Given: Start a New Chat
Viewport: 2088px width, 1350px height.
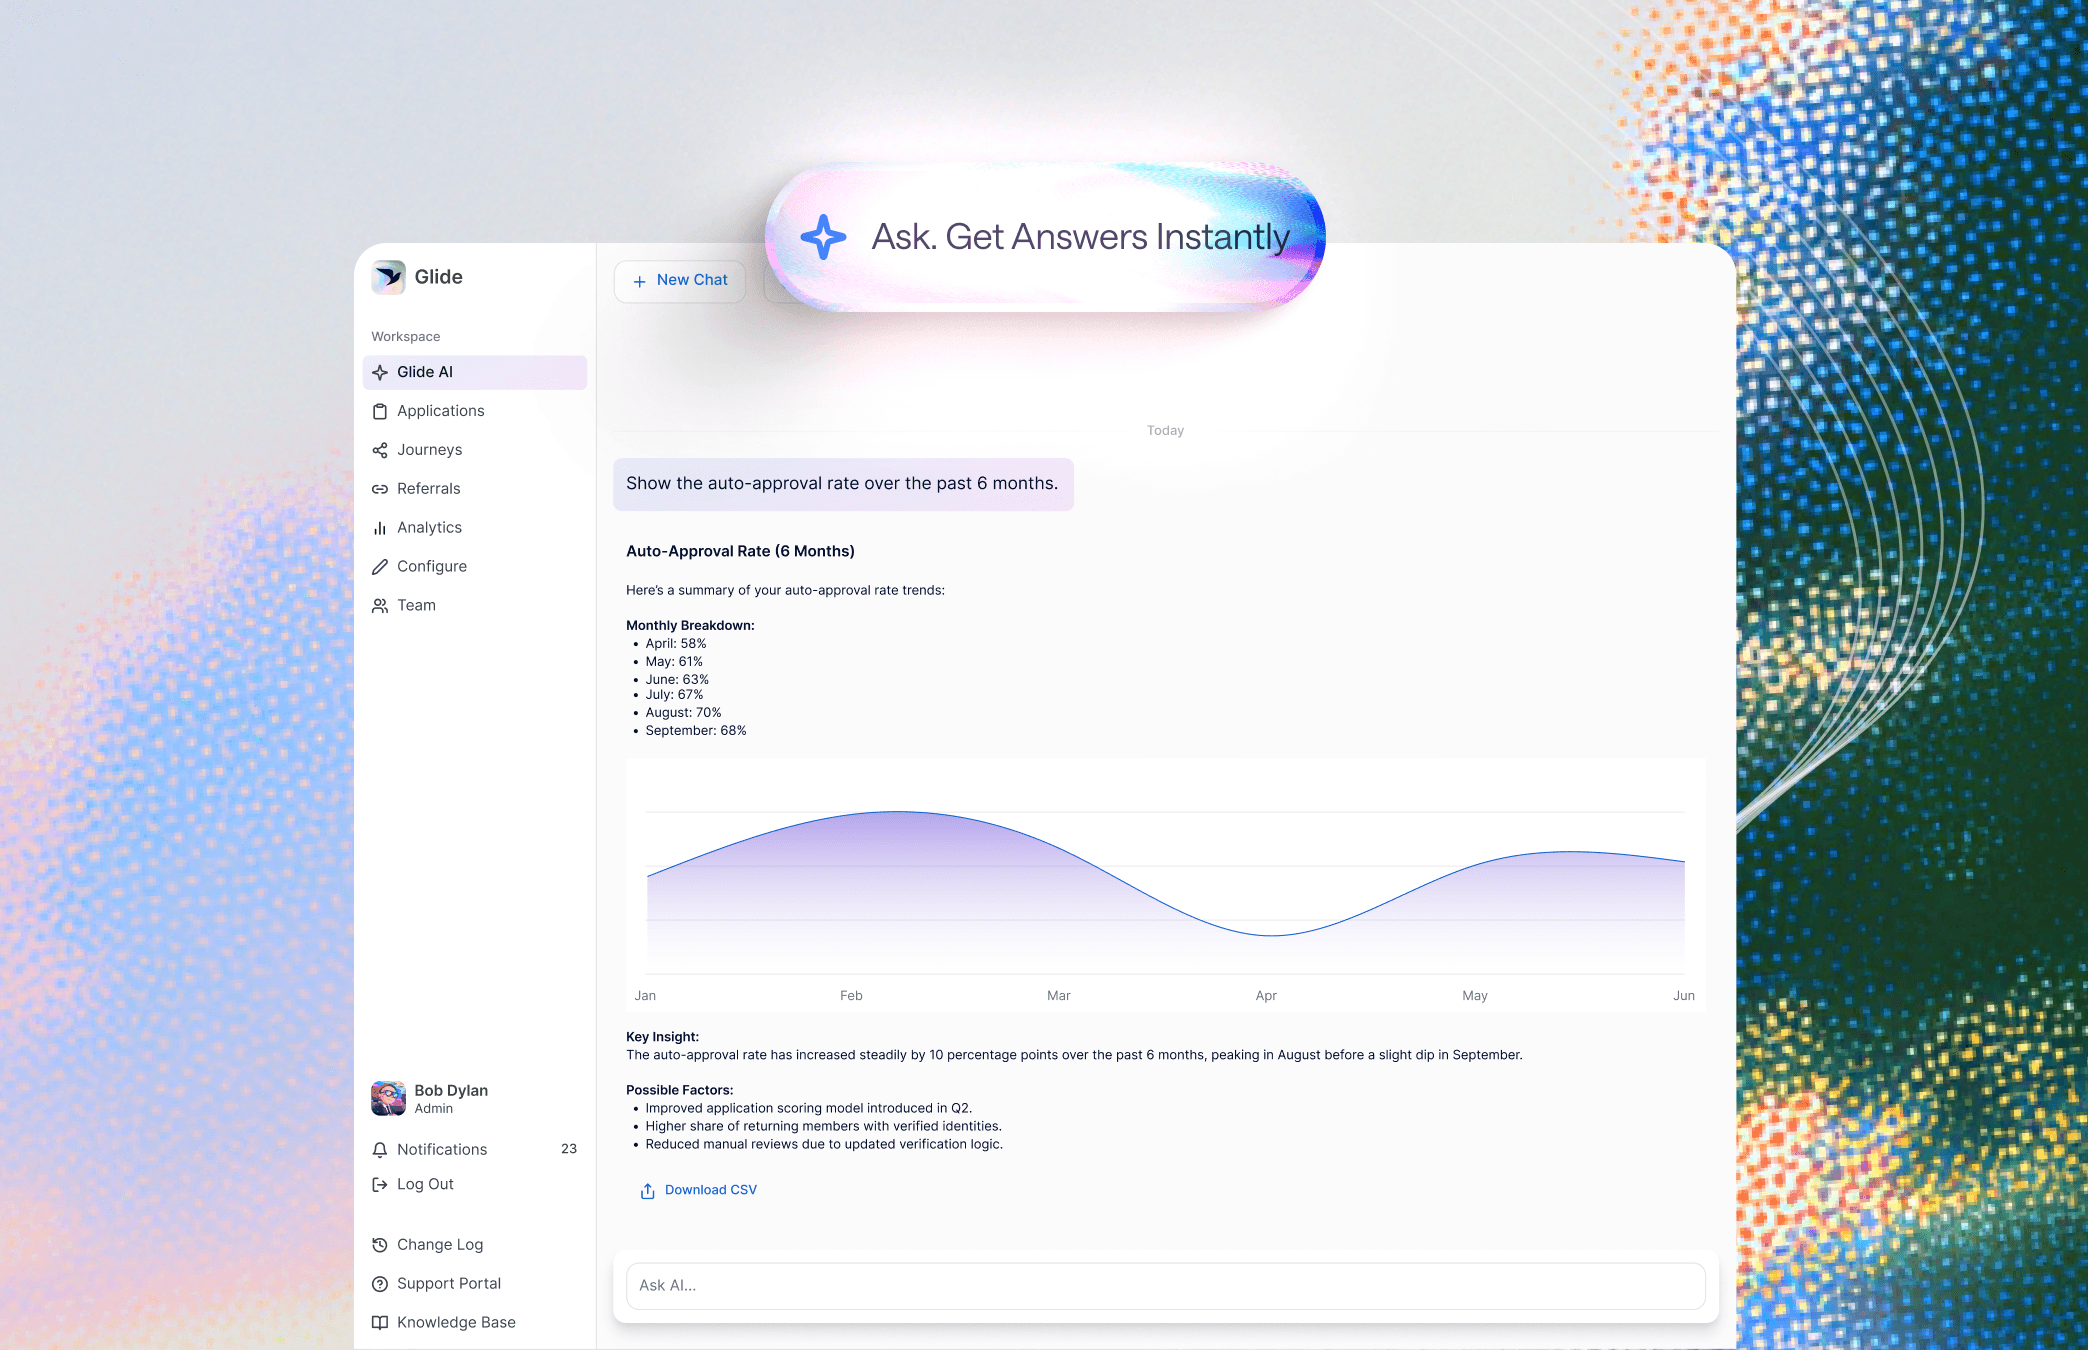Looking at the screenshot, I should 680,281.
